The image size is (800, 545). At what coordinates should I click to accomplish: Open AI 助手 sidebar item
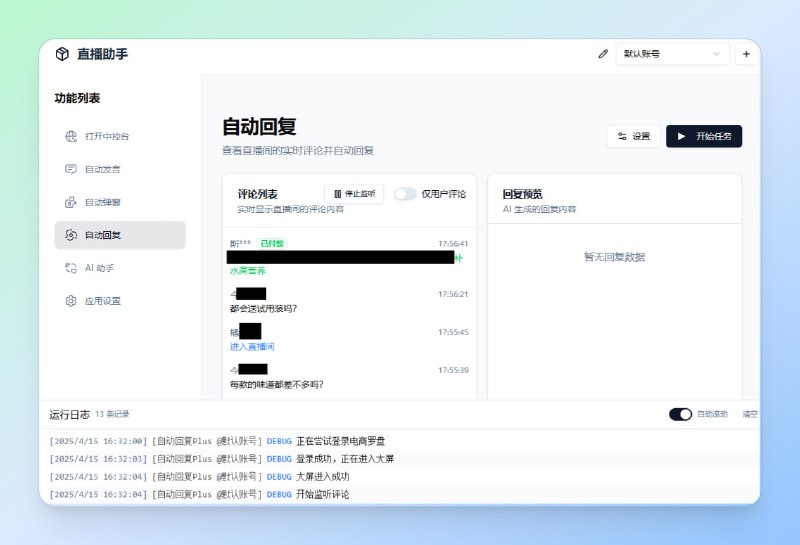click(120, 268)
